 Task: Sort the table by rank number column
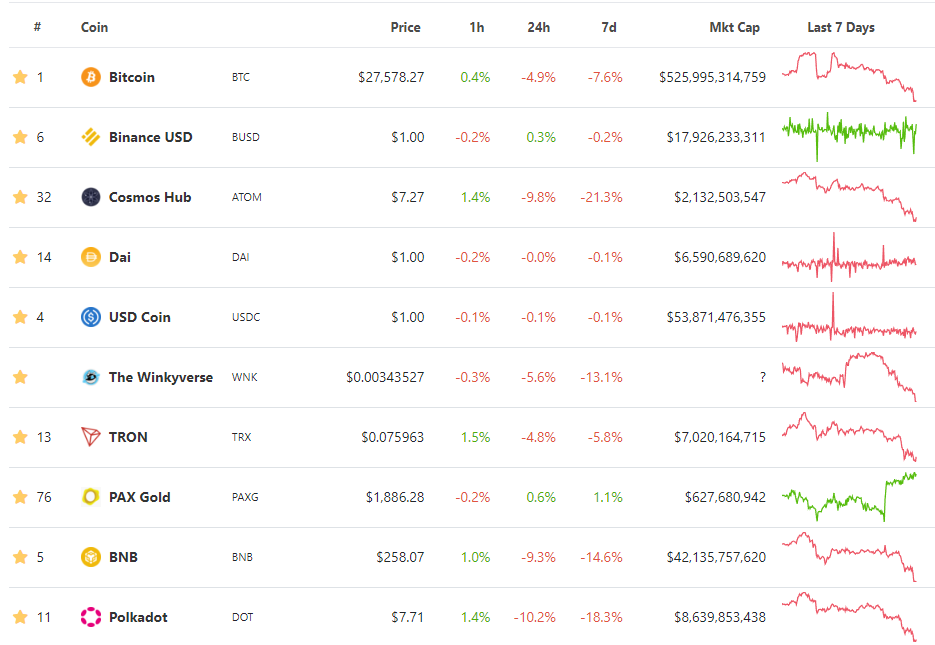pos(38,27)
